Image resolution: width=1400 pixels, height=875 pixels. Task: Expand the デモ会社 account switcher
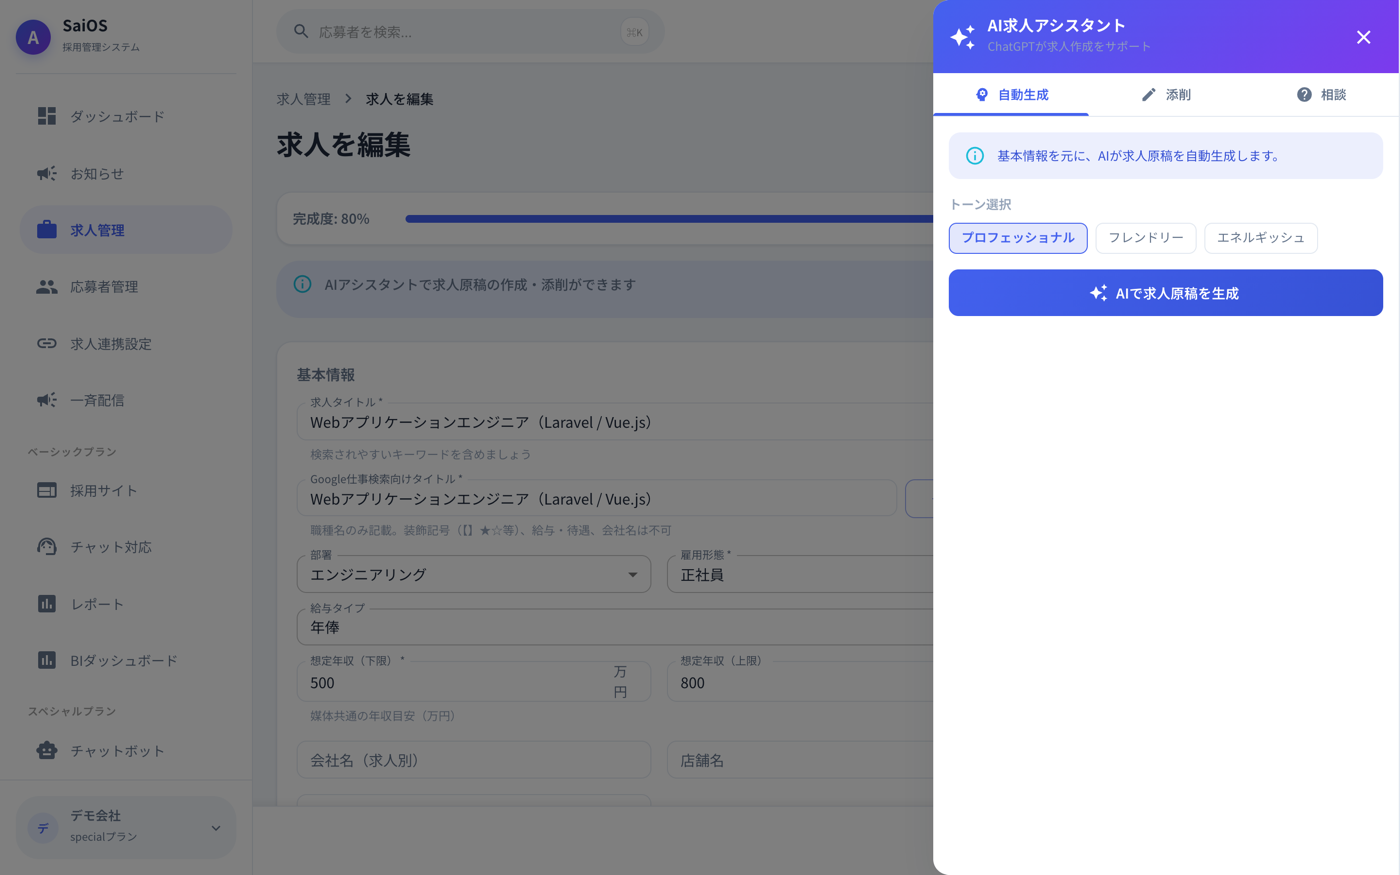(x=126, y=827)
